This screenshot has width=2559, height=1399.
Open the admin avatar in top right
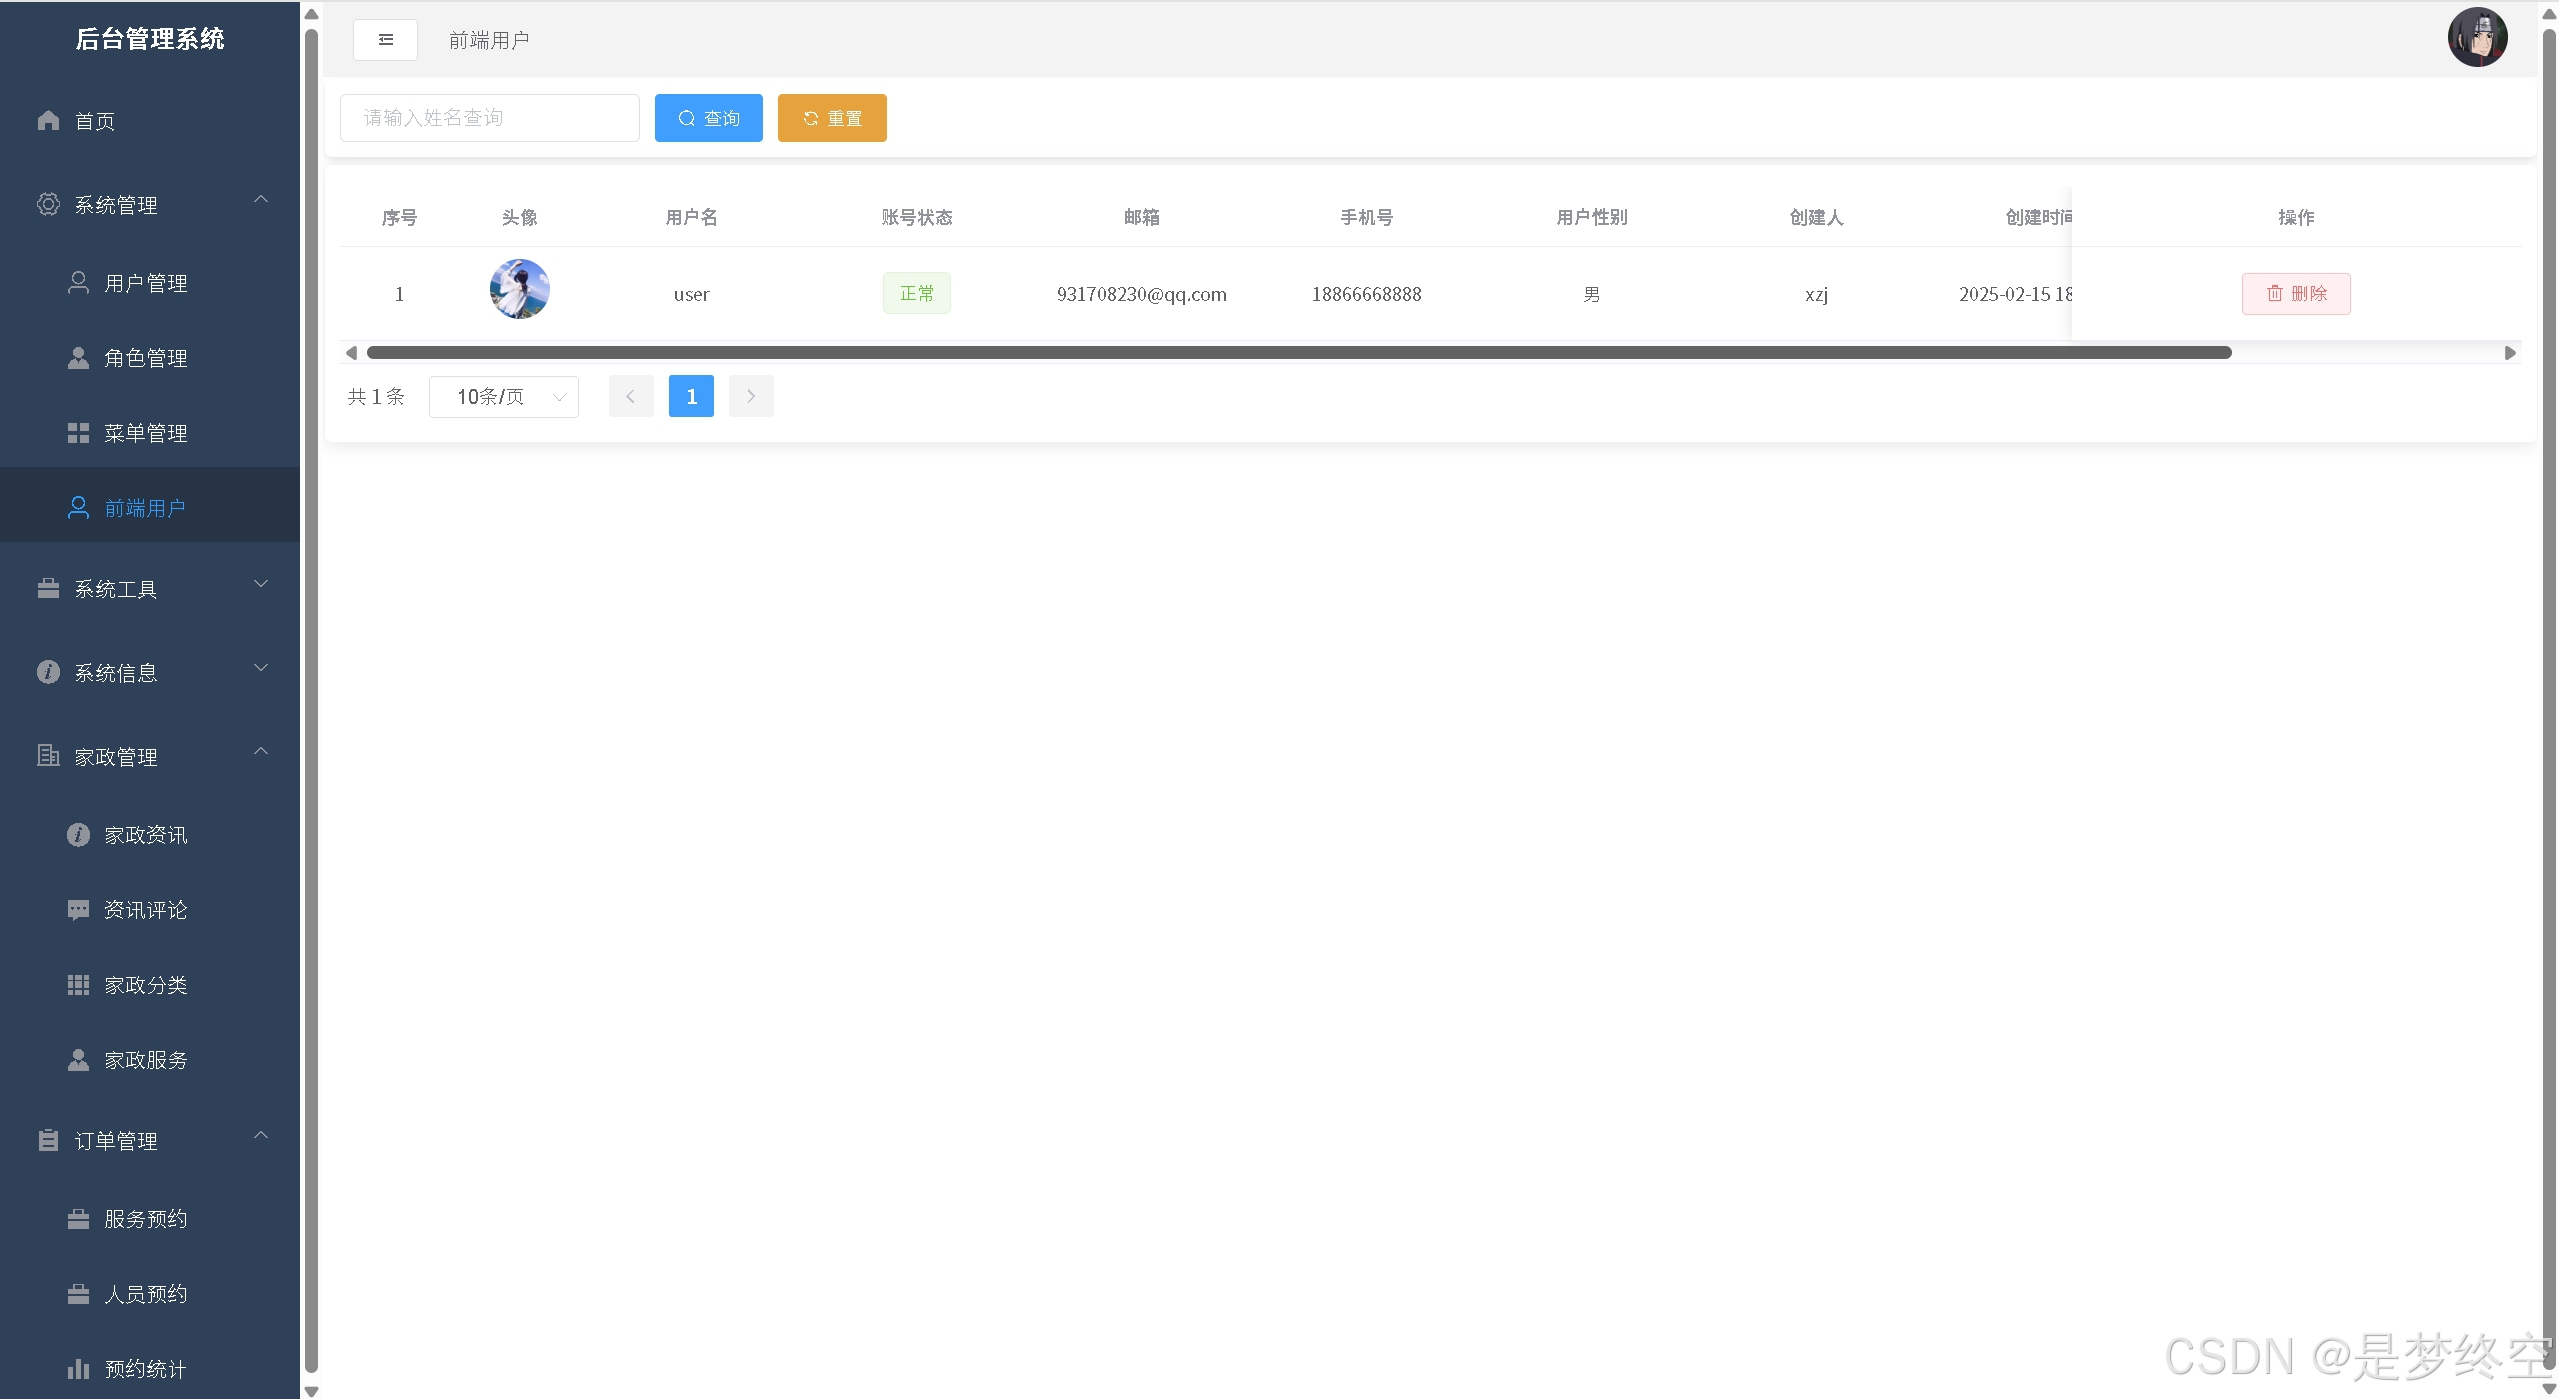2476,38
